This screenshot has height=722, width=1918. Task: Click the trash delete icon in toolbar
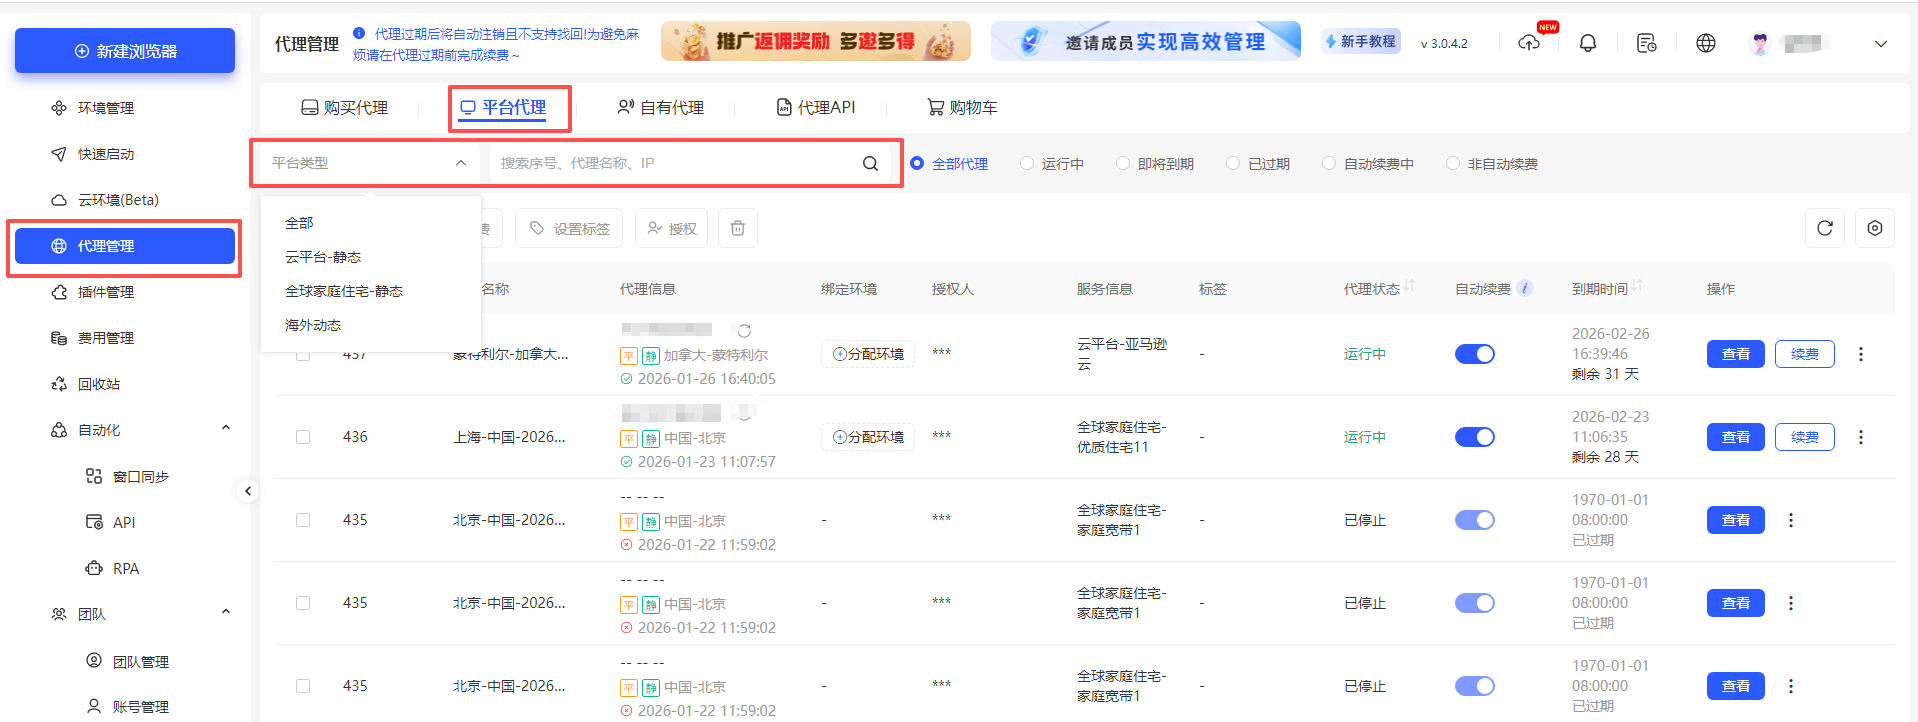point(737,228)
